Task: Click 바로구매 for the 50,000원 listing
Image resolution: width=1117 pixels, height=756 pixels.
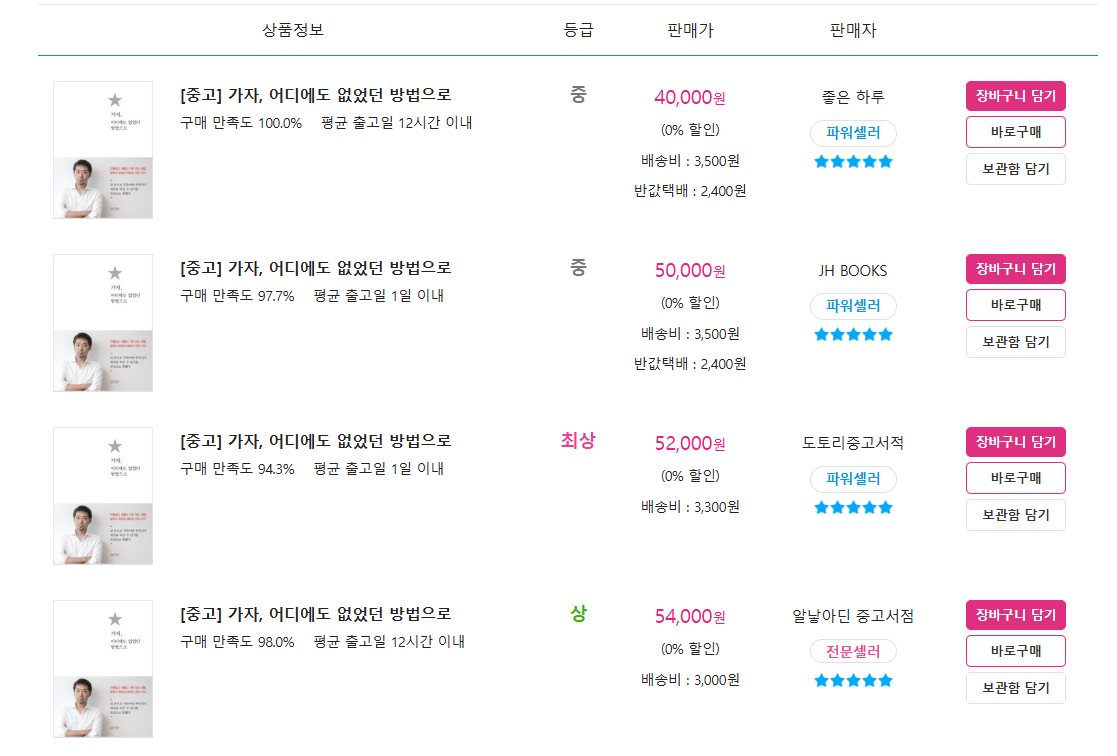Action: [1015, 305]
